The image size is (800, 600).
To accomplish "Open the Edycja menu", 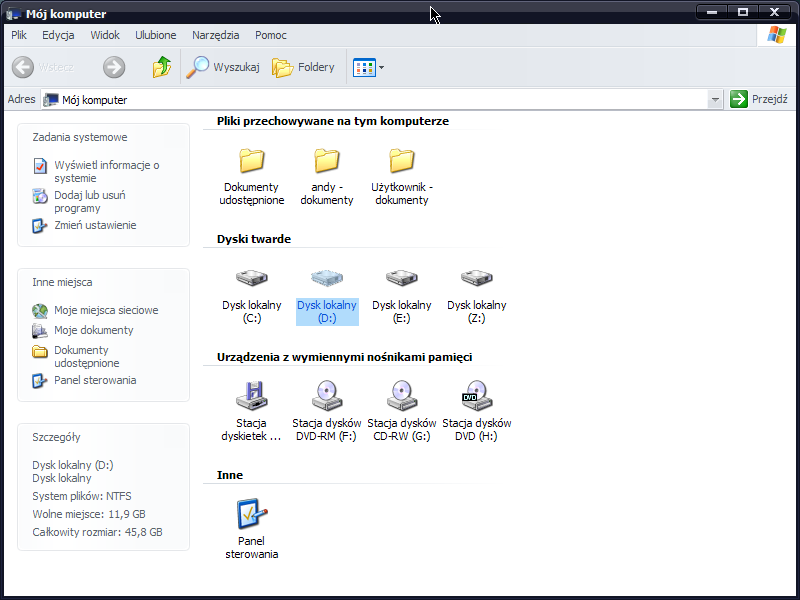I will (58, 35).
